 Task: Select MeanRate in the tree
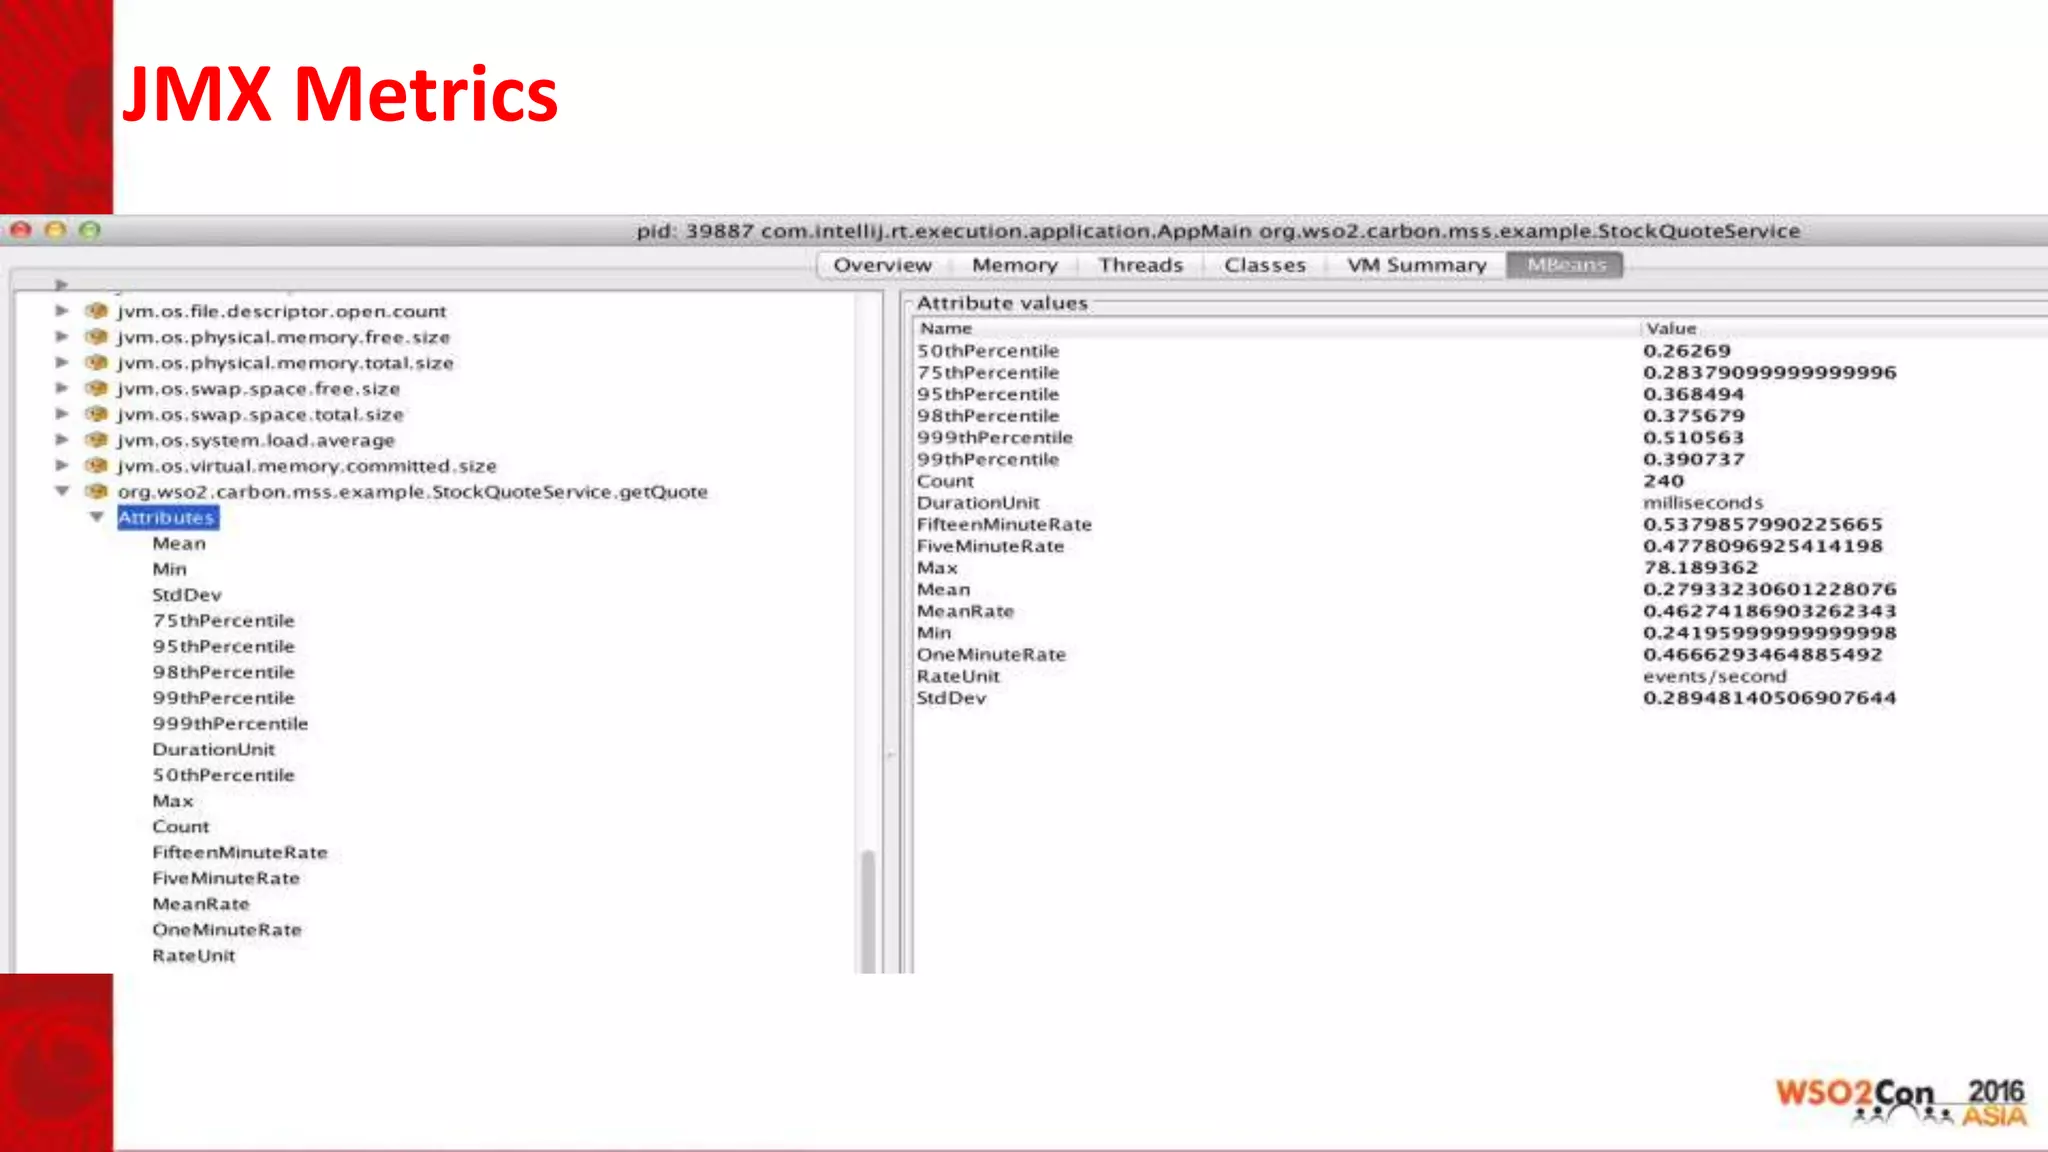pyautogui.click(x=201, y=904)
